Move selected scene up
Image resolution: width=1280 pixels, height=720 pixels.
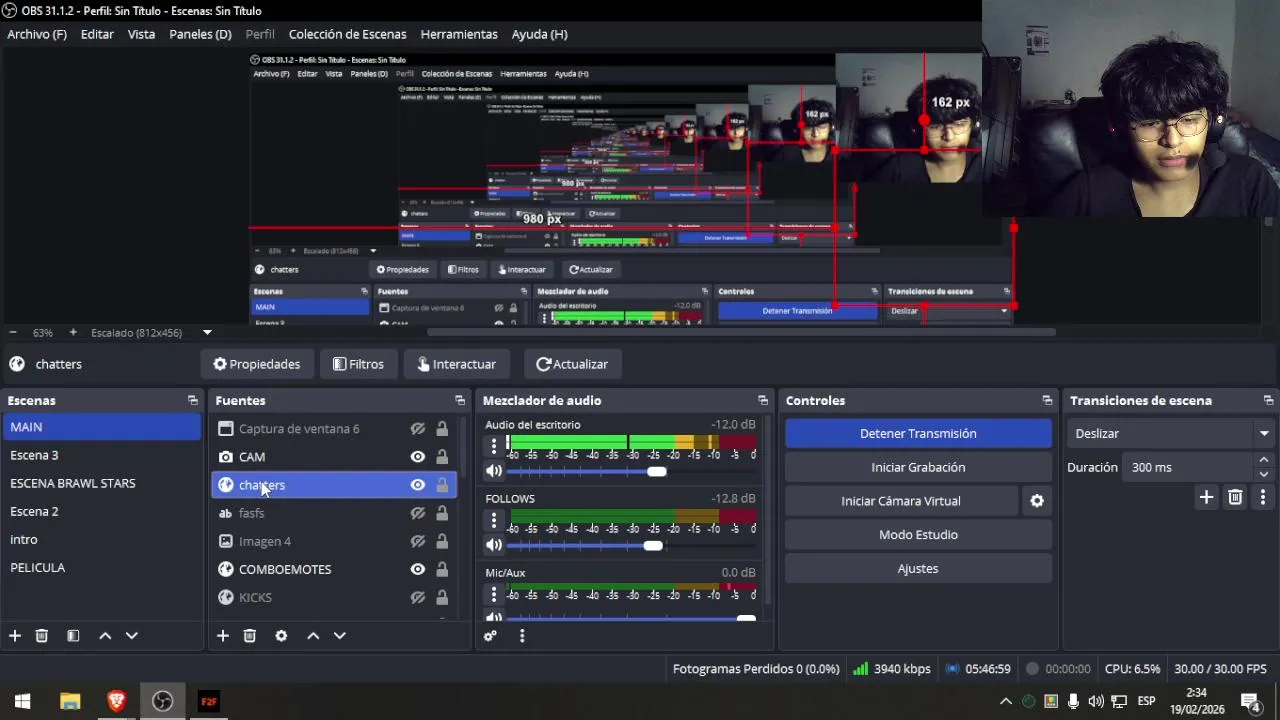point(105,636)
